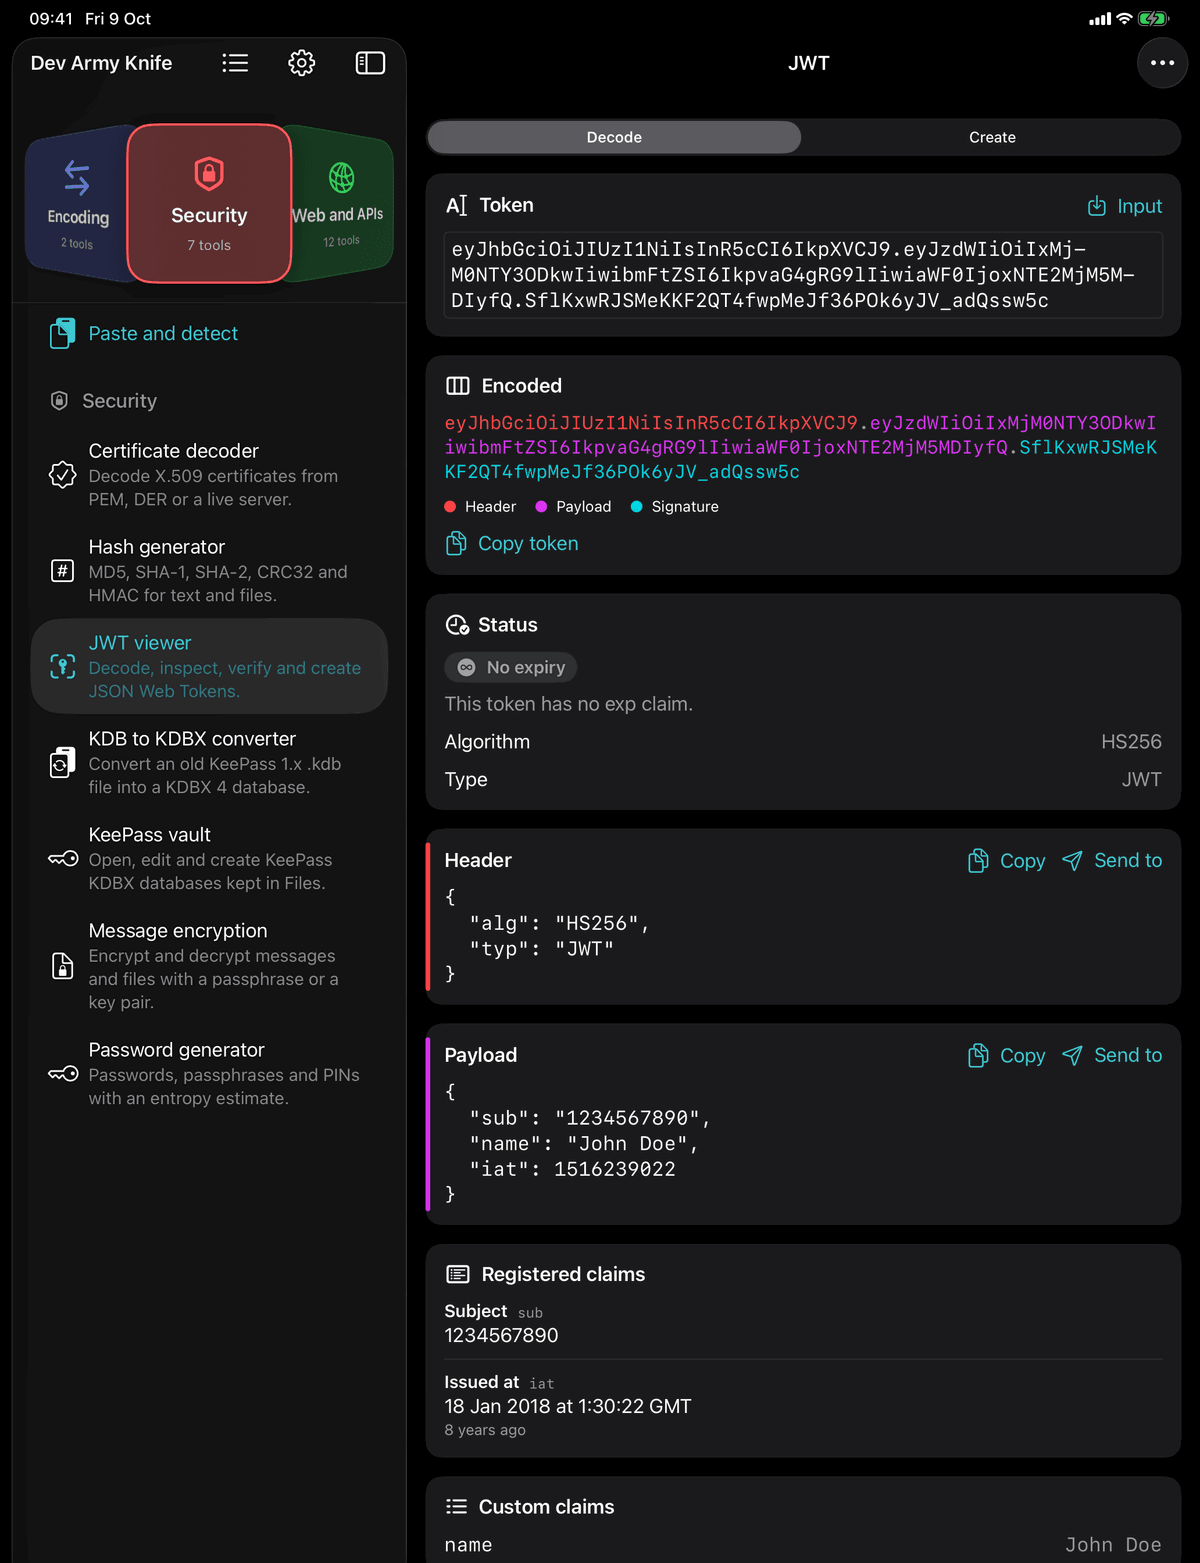Open Certificate decoder tool
Viewport: 1200px width, 1563px height.
pyautogui.click(x=209, y=474)
